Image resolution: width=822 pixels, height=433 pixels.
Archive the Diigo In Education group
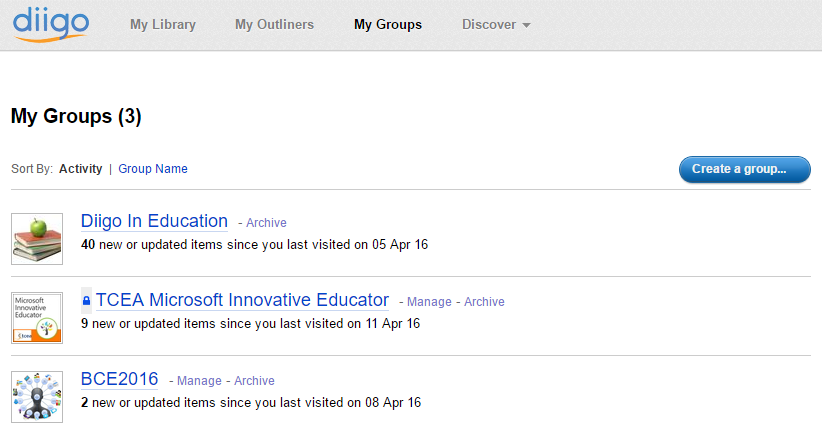click(267, 223)
